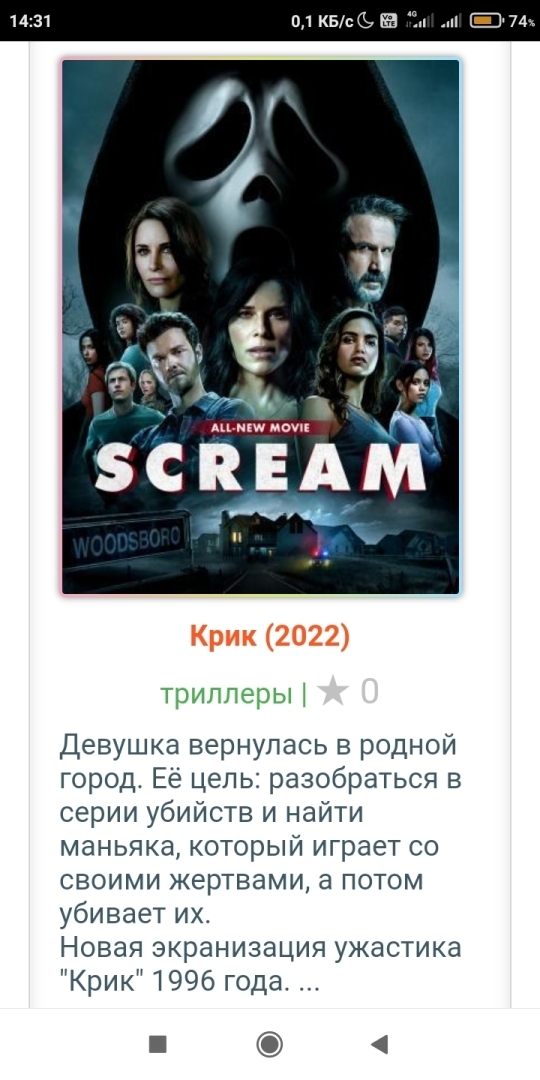The height and width of the screenshot is (1080, 540).
Task: Tap the battery icon in status bar
Action: click(486, 21)
